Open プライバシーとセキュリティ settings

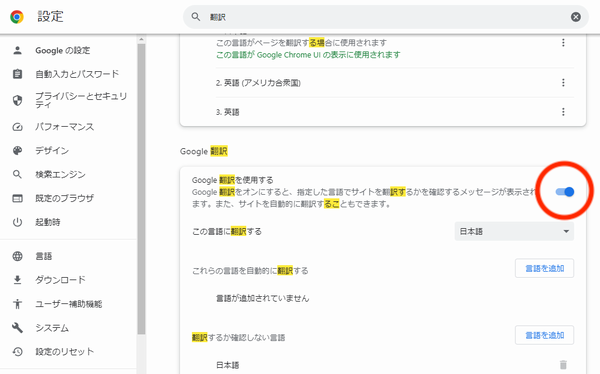[81, 100]
